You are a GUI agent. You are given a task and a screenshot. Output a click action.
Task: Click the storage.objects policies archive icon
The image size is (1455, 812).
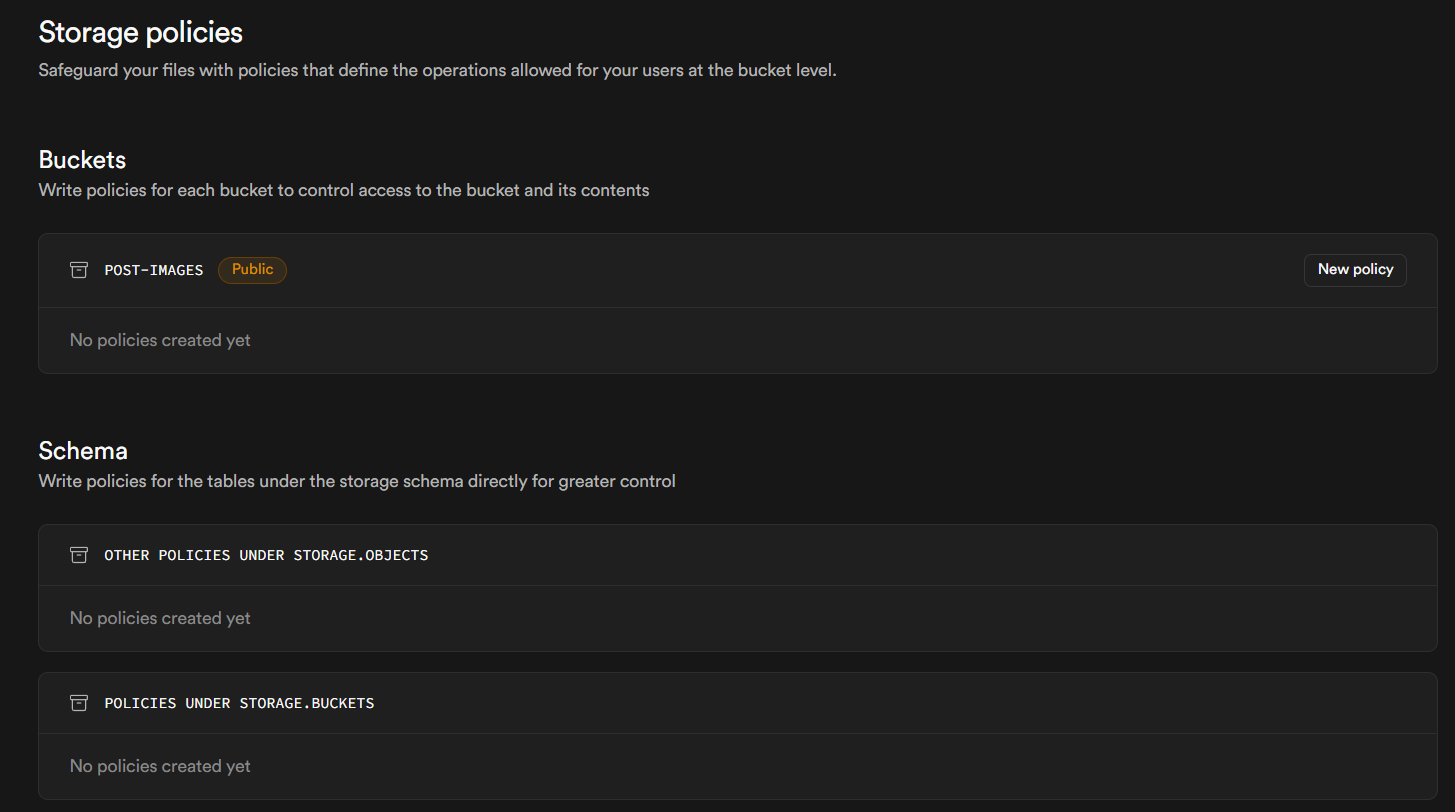(x=79, y=555)
